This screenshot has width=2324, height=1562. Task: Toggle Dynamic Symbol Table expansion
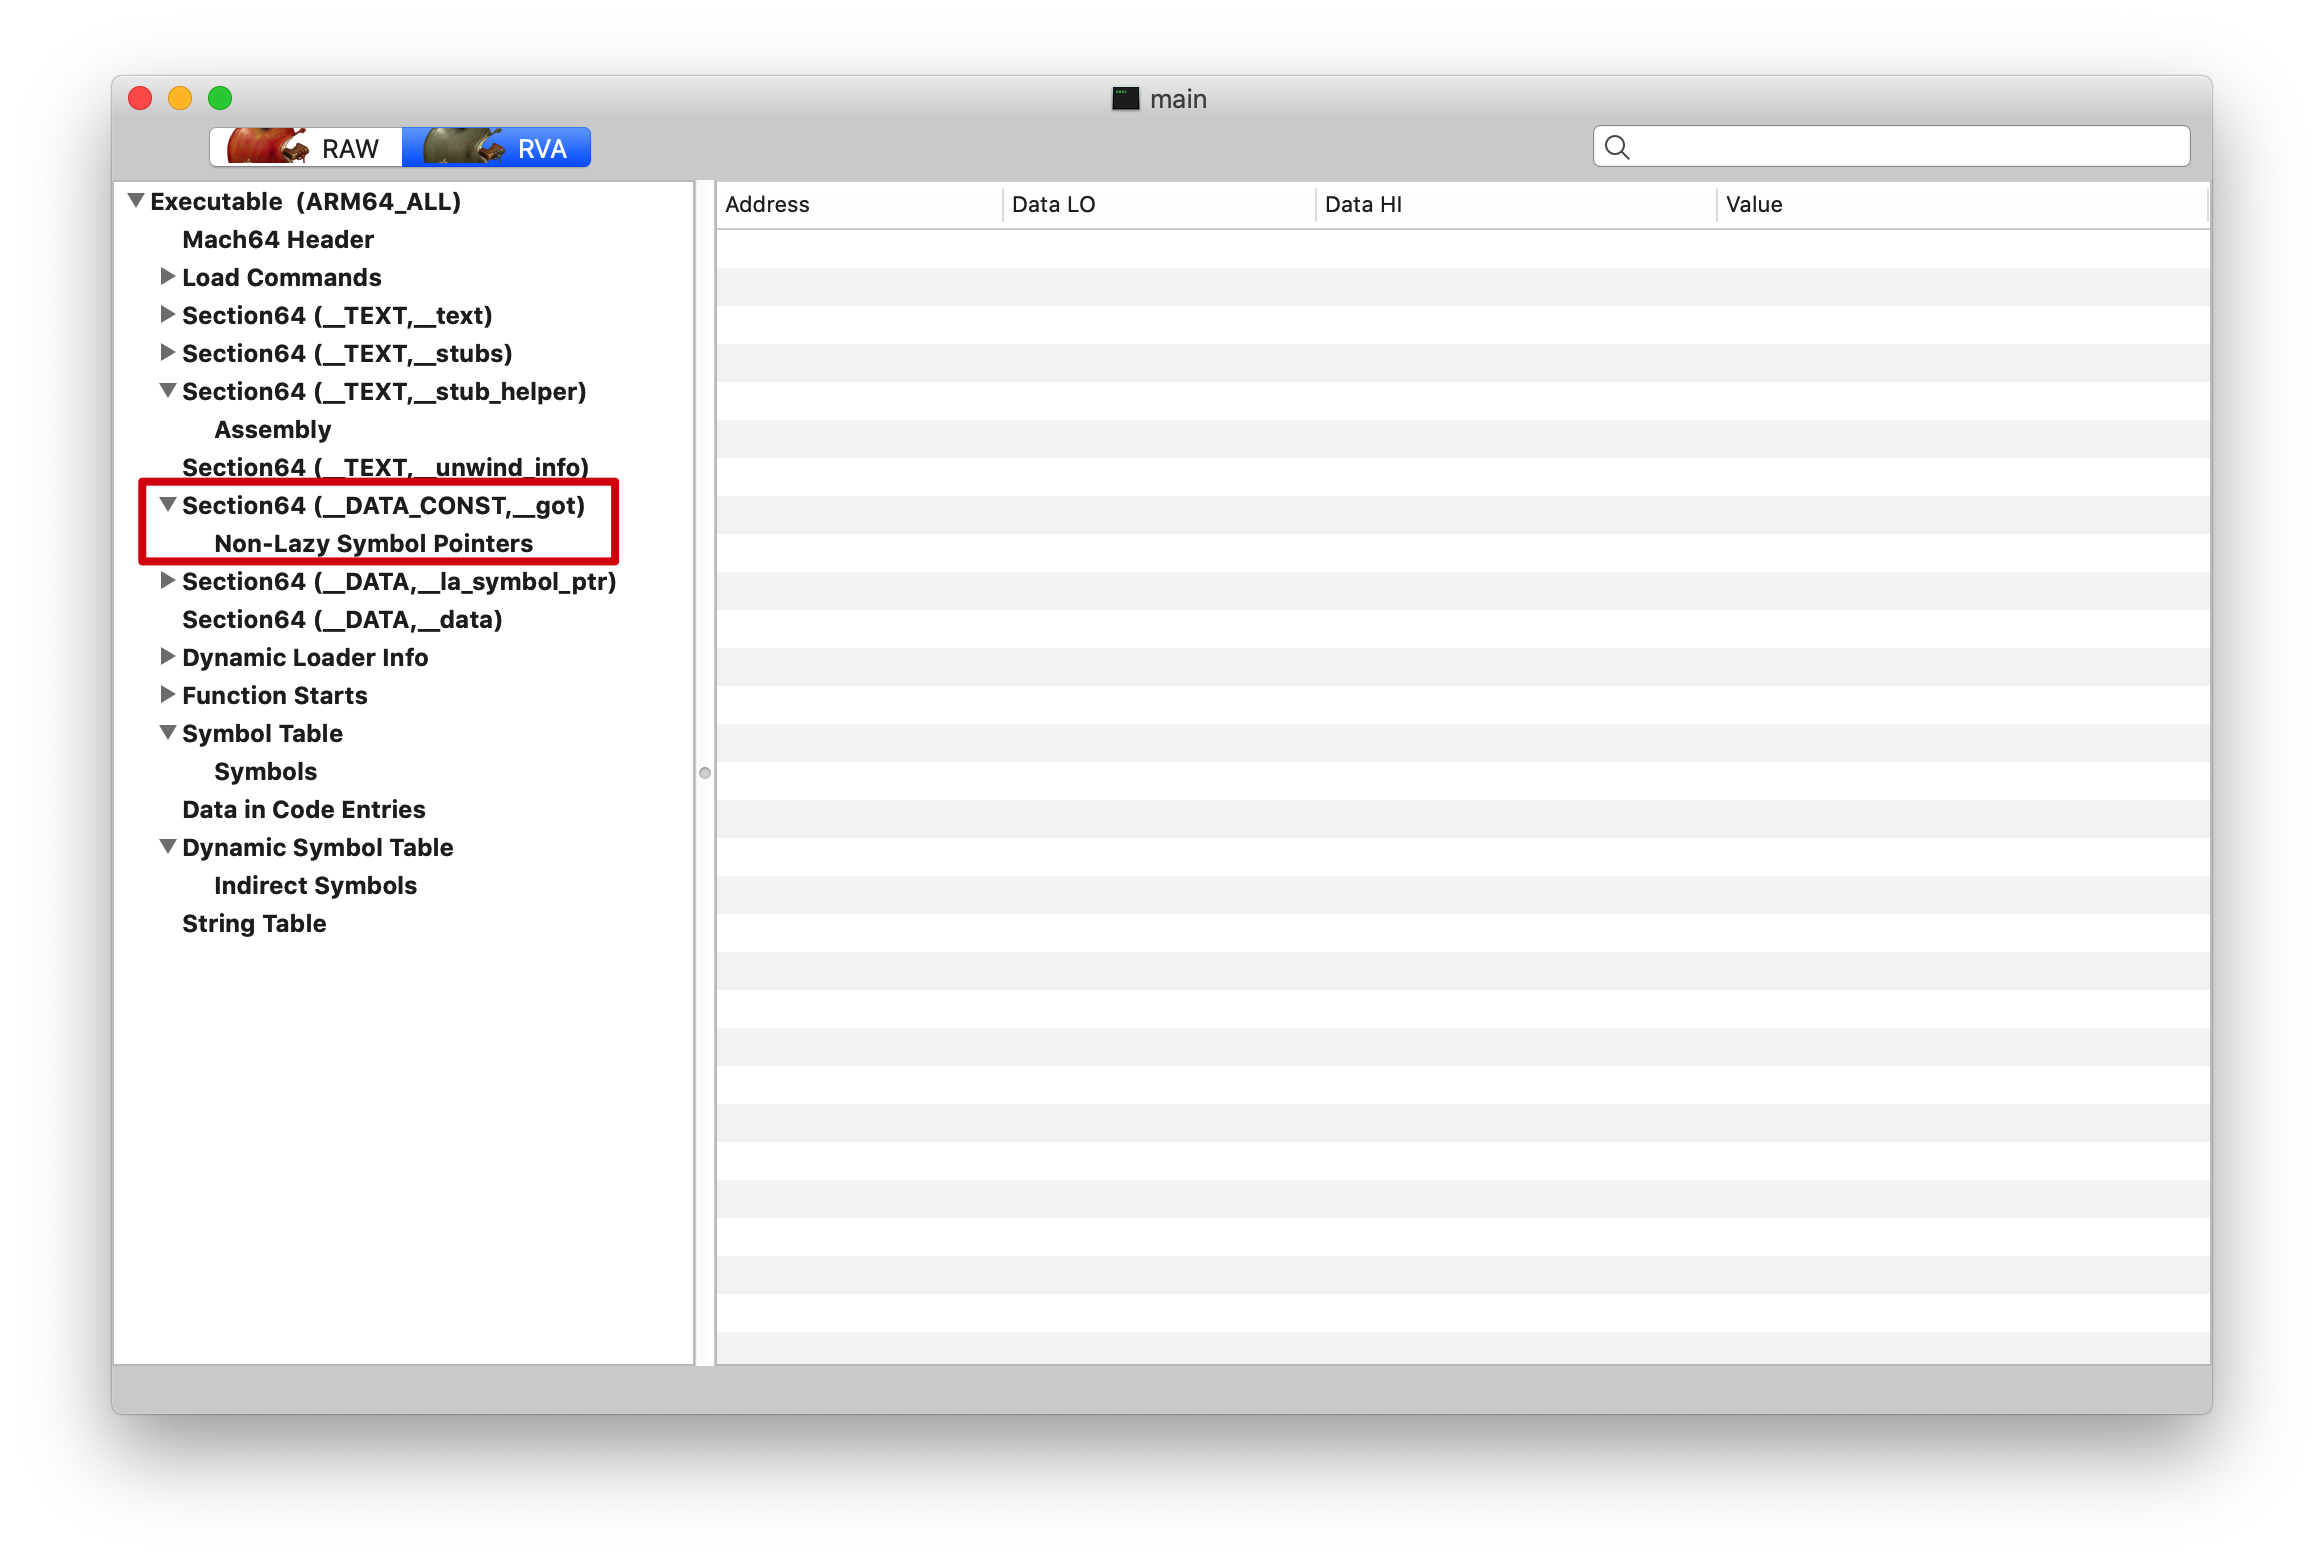167,847
